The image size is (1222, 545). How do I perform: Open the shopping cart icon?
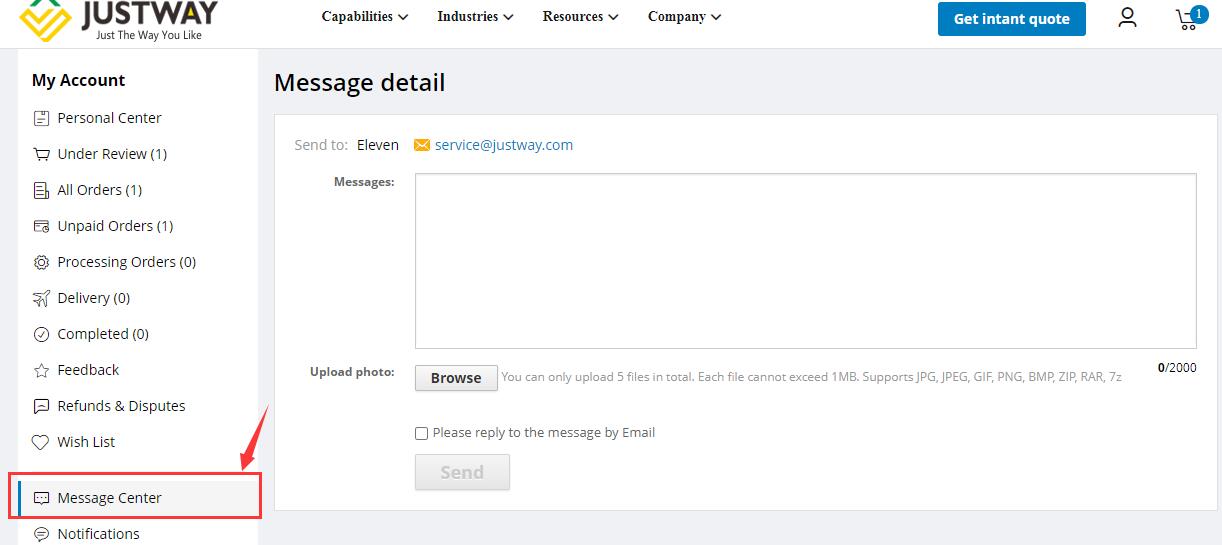pyautogui.click(x=1189, y=18)
